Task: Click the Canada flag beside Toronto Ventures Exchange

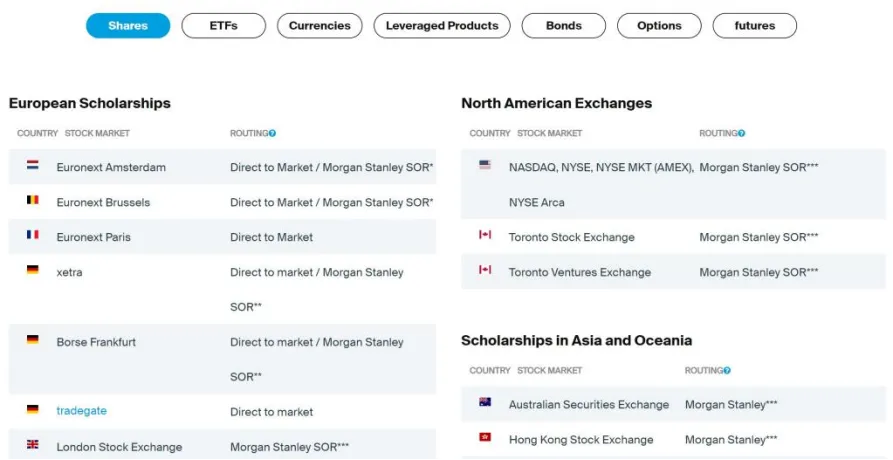Action: coord(485,270)
